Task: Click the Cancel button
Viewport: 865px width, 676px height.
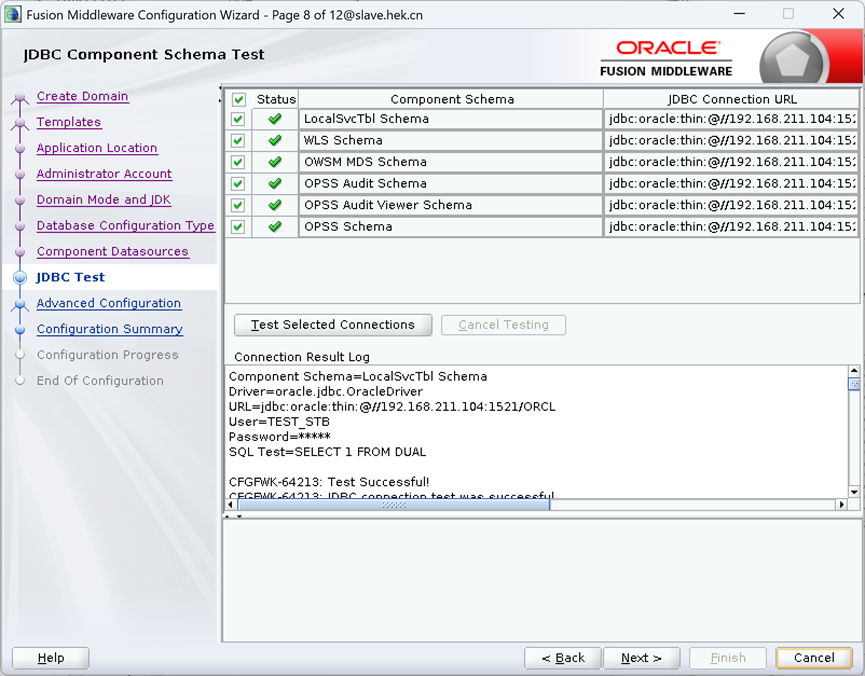Action: [x=814, y=658]
